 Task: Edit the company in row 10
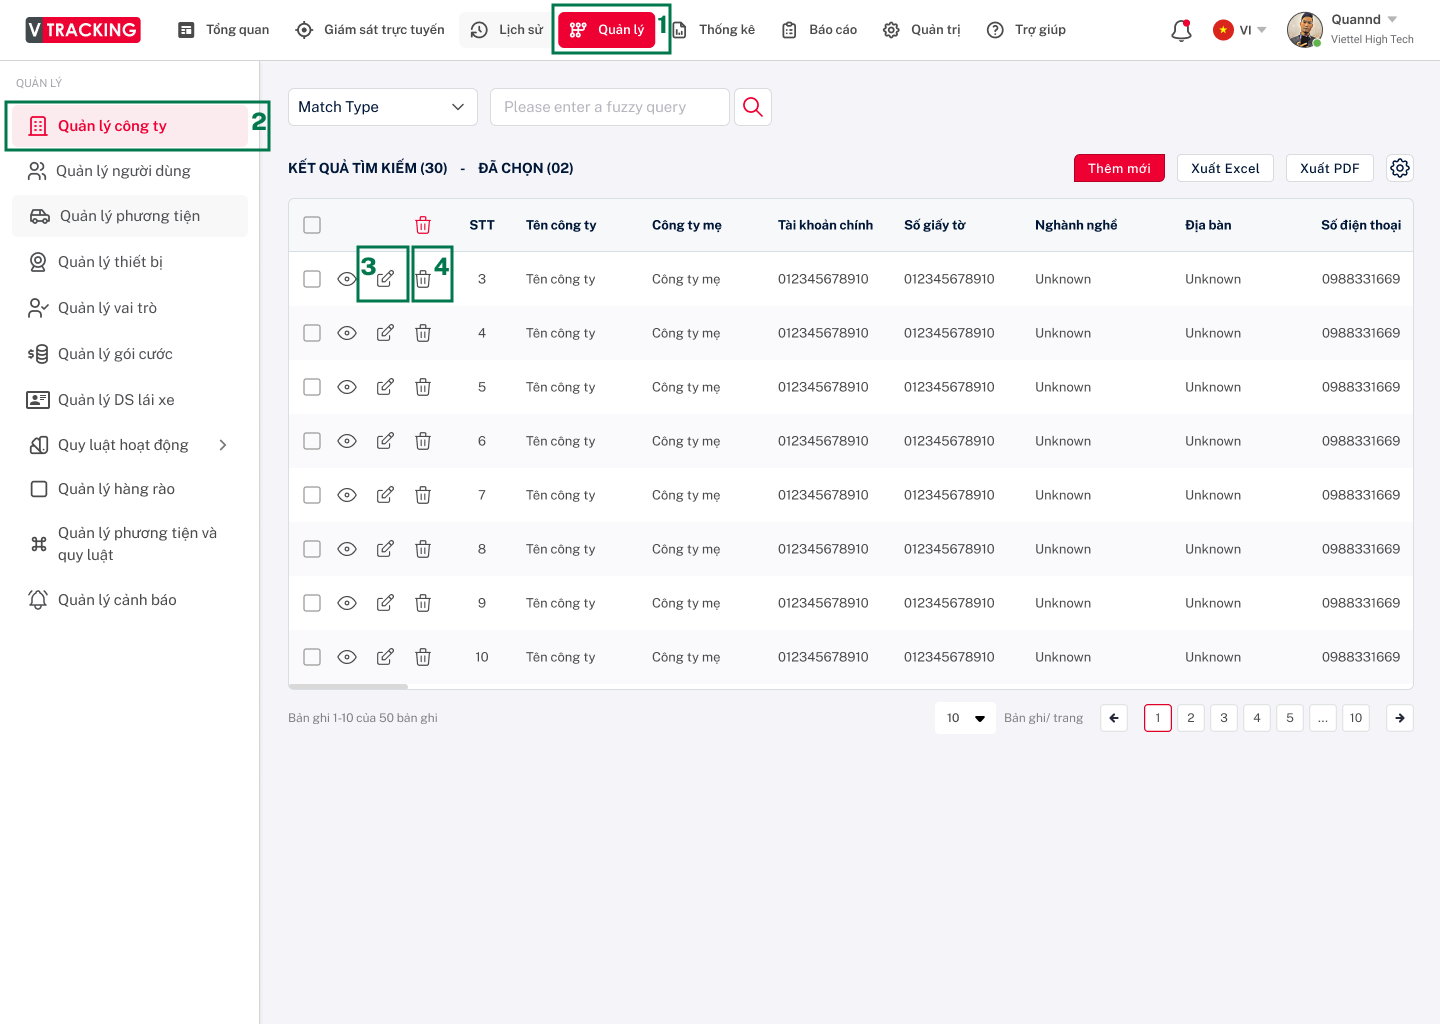tap(385, 657)
